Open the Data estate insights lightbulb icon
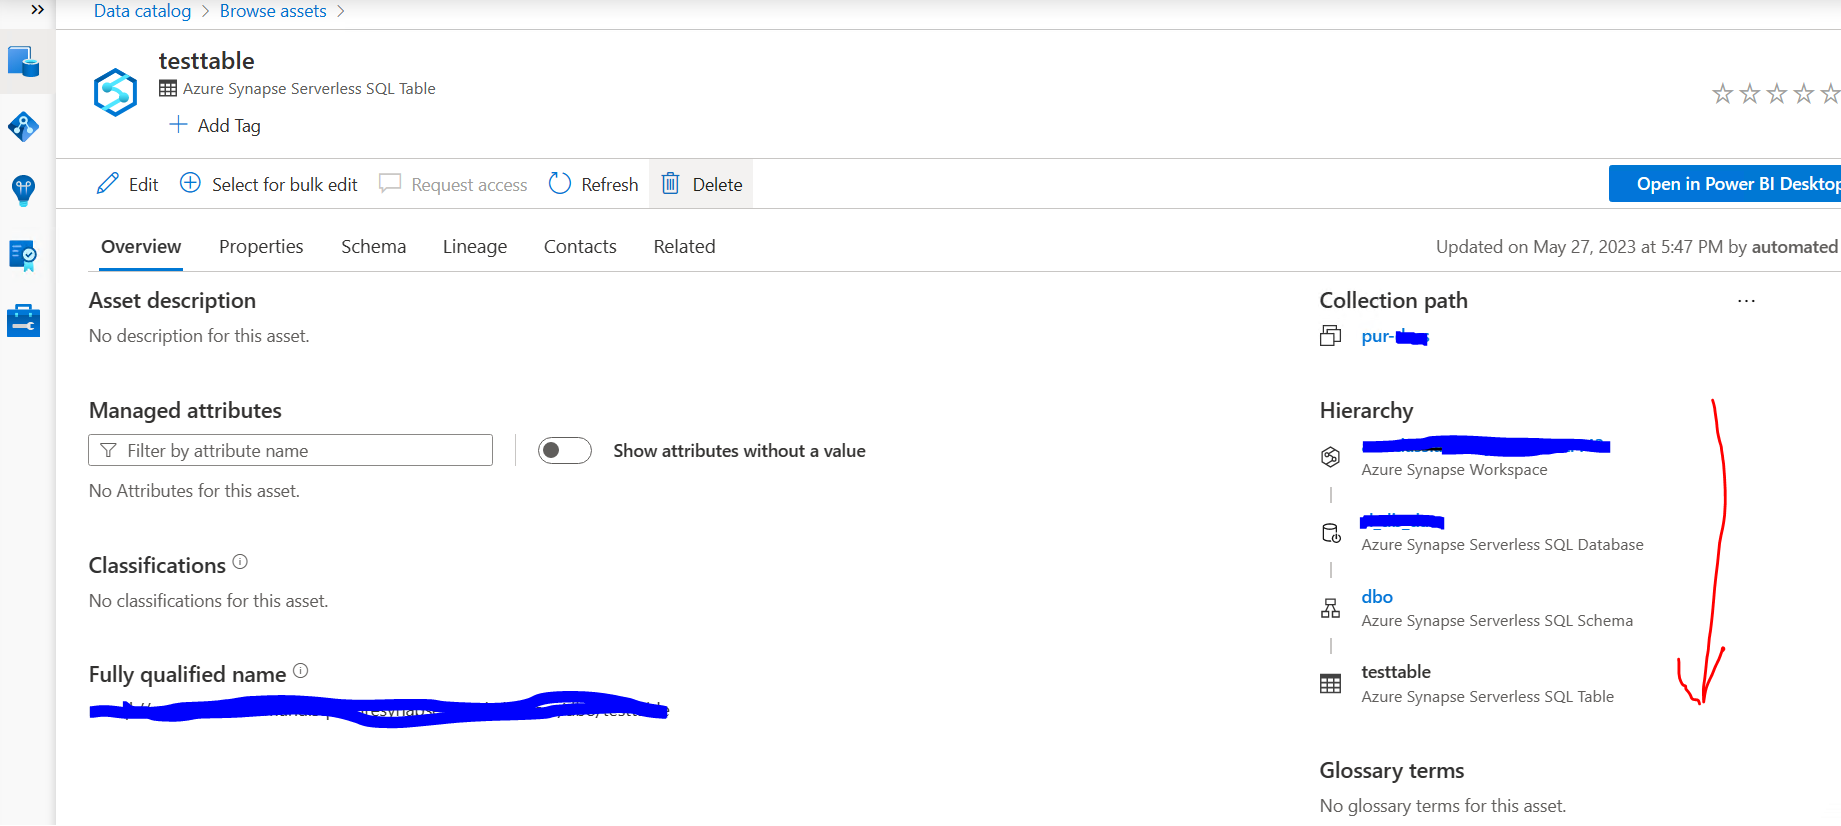The height and width of the screenshot is (826, 1841). tap(23, 190)
